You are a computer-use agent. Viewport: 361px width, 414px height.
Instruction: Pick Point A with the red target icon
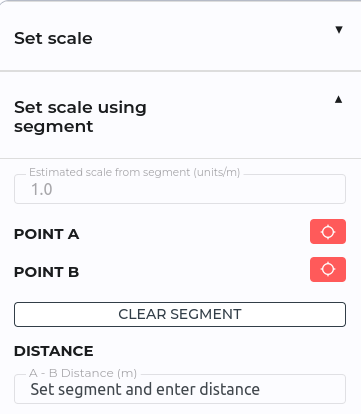(328, 232)
